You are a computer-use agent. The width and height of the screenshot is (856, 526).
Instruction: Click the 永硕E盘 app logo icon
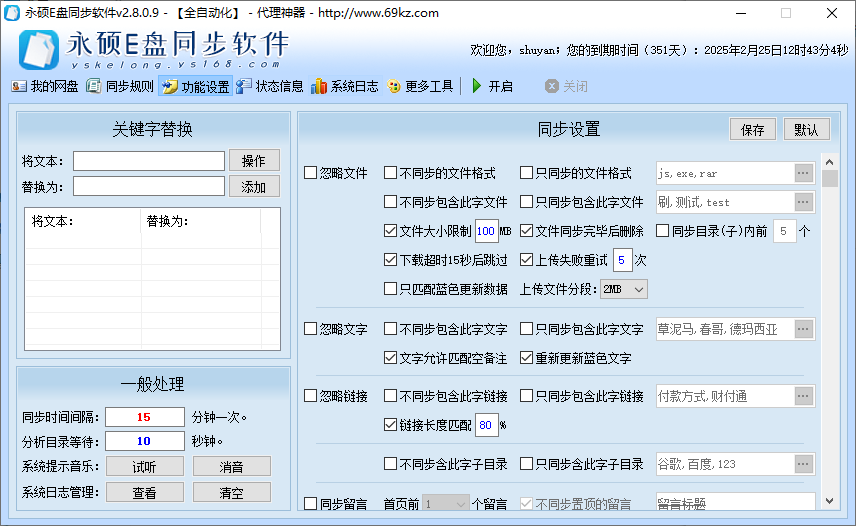coord(37,47)
